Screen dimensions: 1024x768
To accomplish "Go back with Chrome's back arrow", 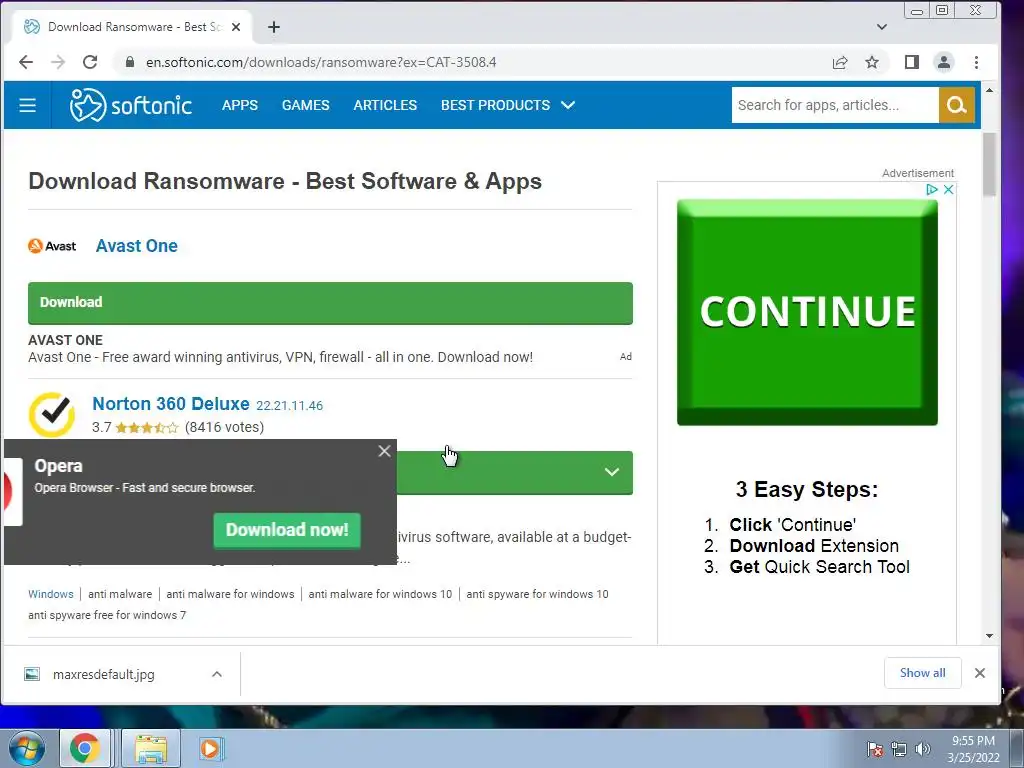I will 25,62.
